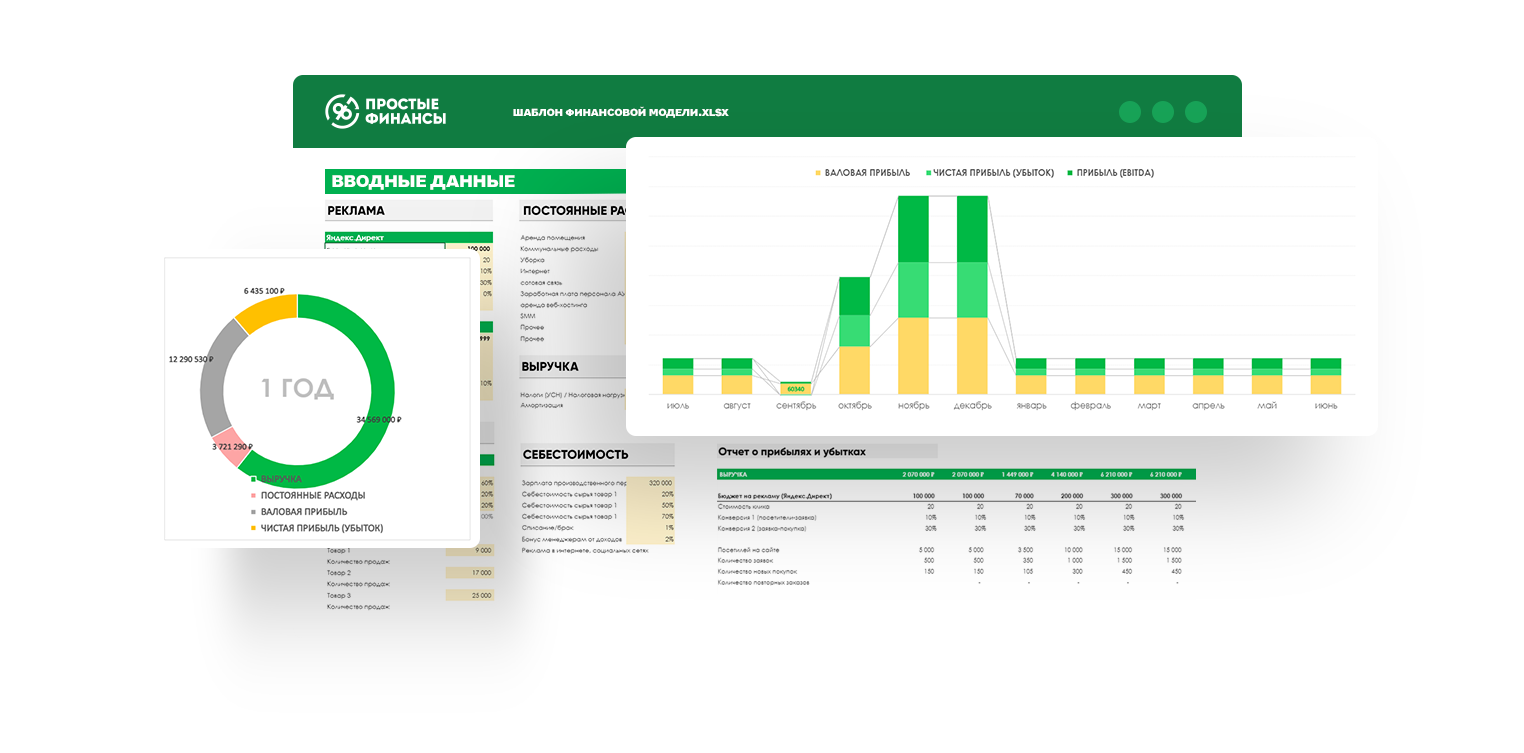Open the file title Шаблон финансовой модели.xlsx
The width and height of the screenshot is (1524, 753).
(620, 112)
